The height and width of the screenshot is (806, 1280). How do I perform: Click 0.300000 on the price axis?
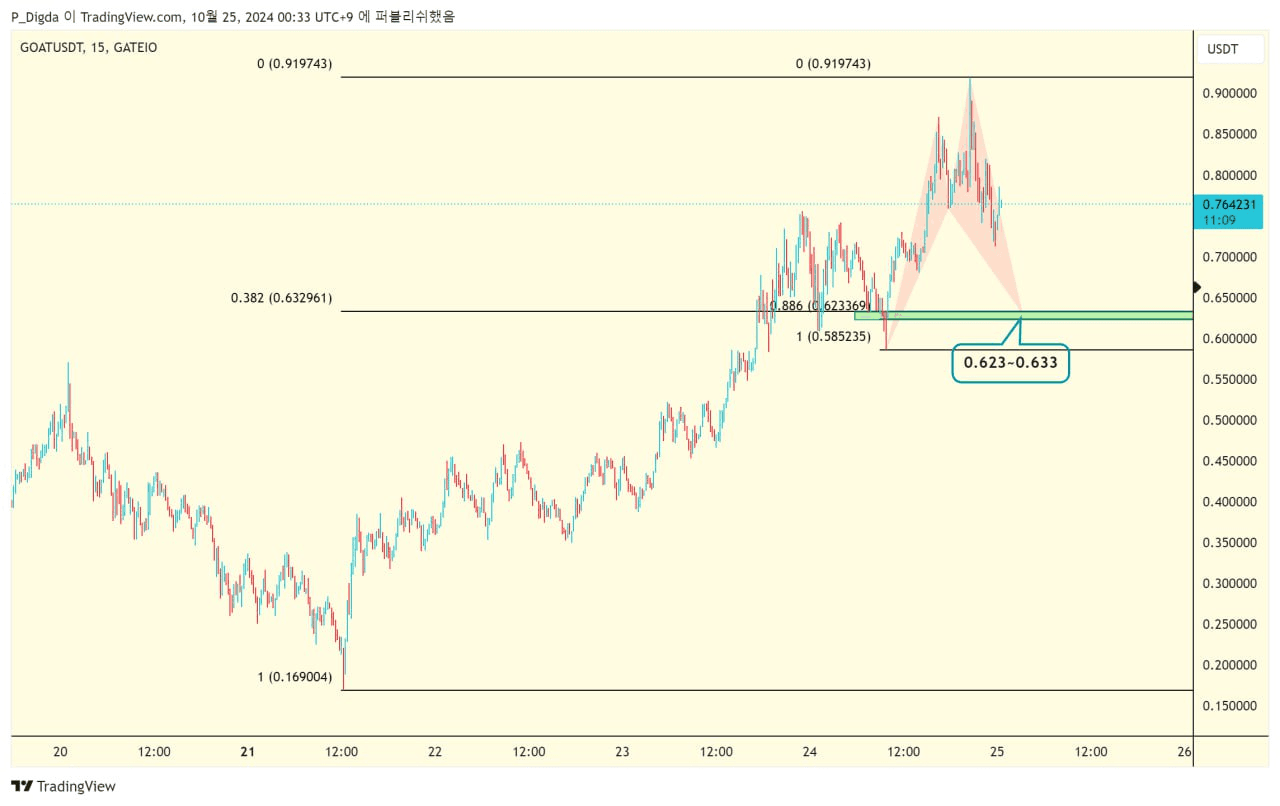click(1229, 584)
